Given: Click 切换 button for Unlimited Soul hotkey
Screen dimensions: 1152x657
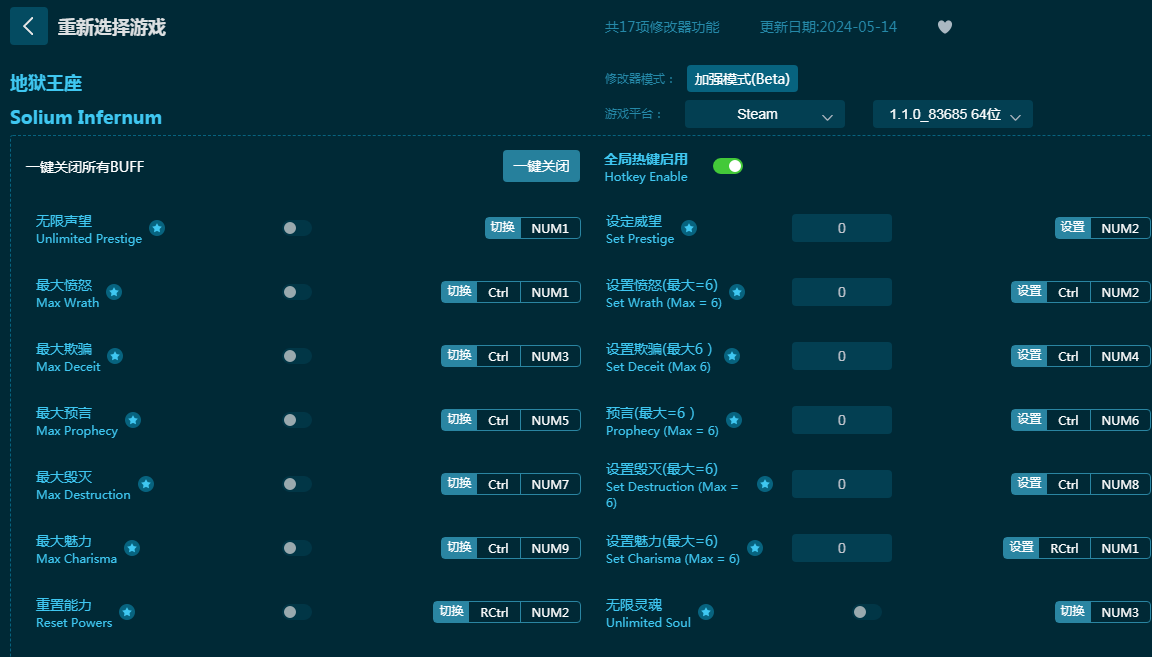Looking at the screenshot, I should point(1073,611).
